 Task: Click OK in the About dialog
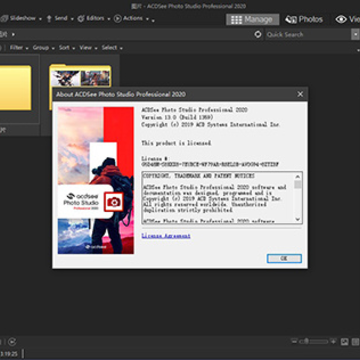pos(284,258)
